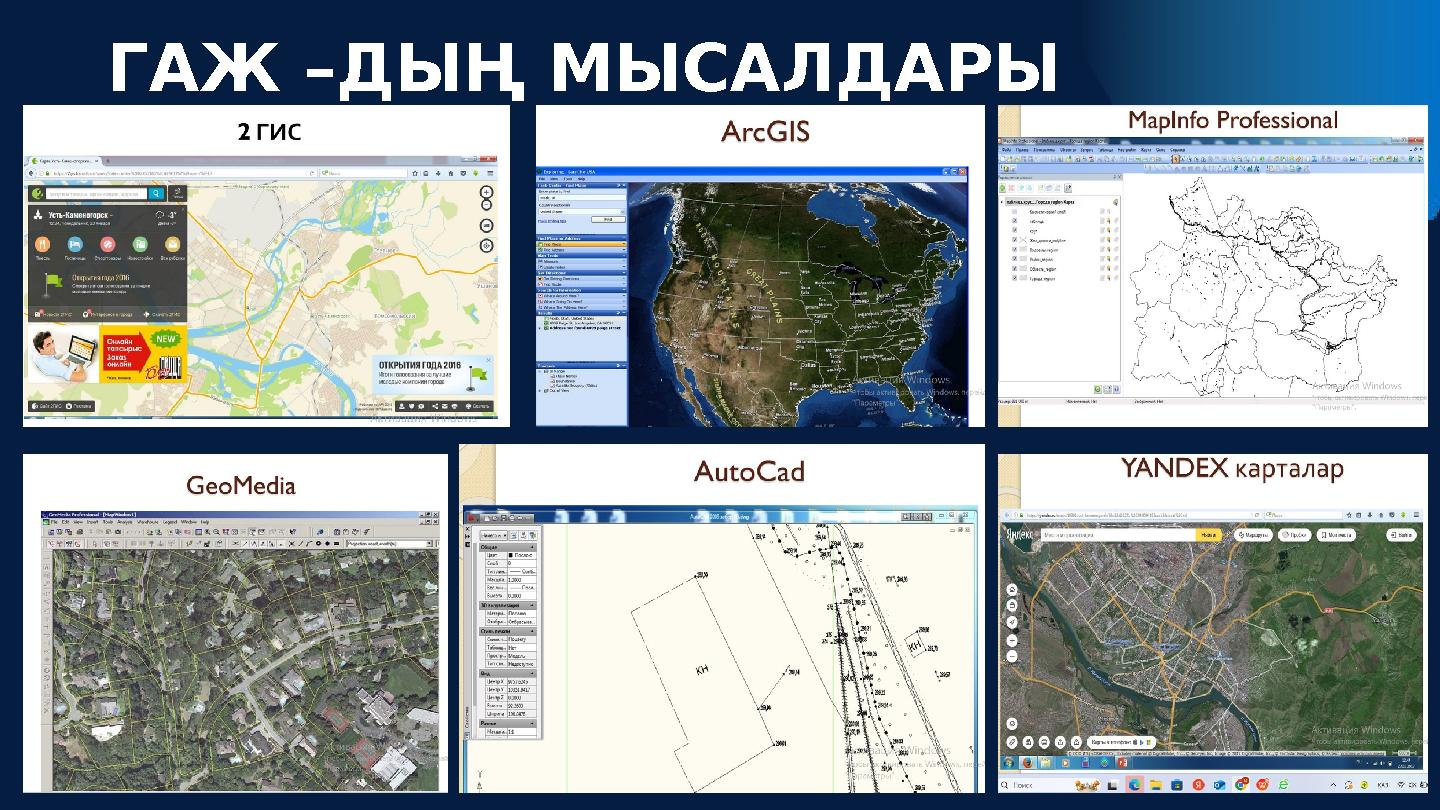Open the Warehouse menu in GeoMedia
This screenshot has width=1440, height=810.
coord(148,522)
